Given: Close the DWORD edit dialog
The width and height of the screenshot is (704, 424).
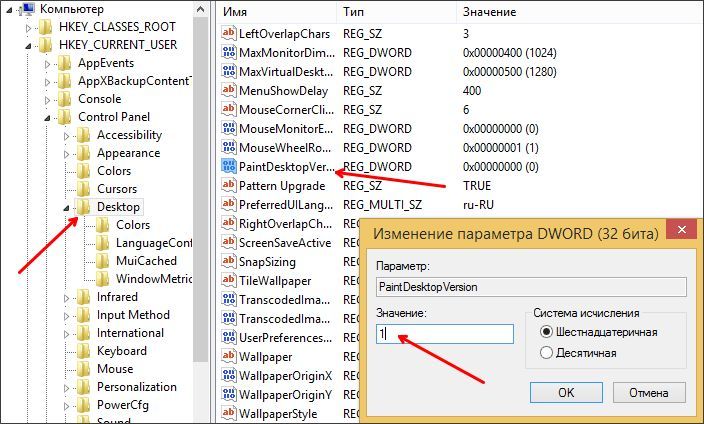Looking at the screenshot, I should click(x=682, y=230).
